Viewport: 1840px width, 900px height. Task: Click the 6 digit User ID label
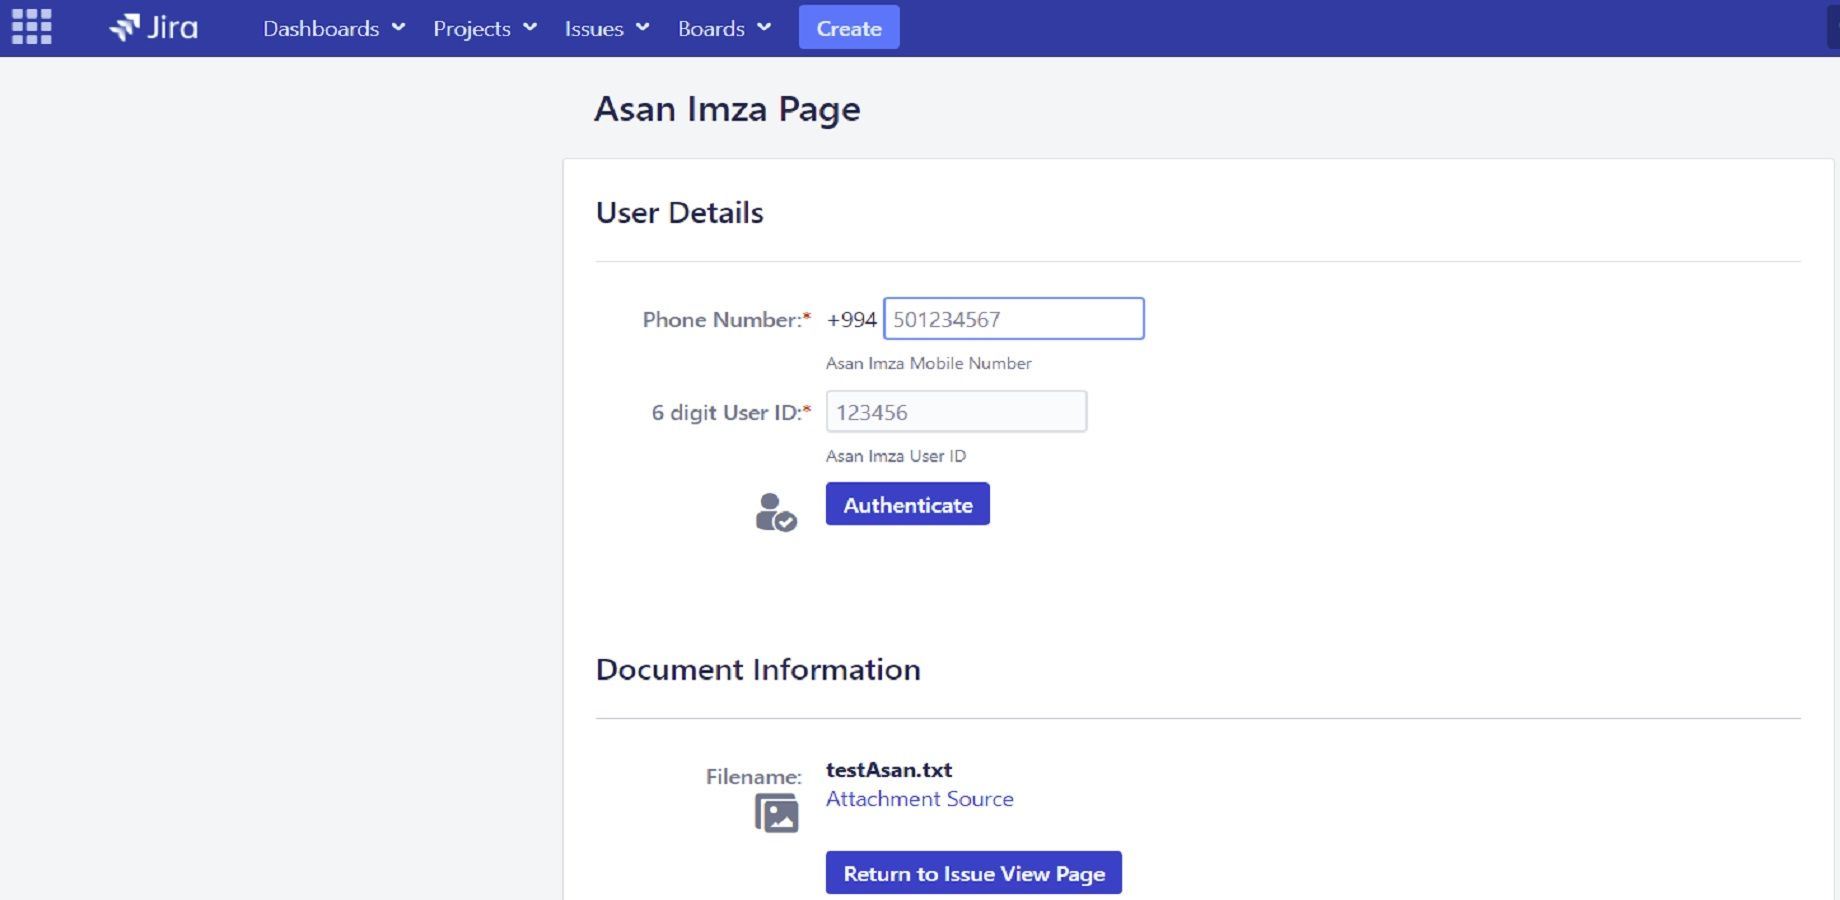click(x=731, y=413)
